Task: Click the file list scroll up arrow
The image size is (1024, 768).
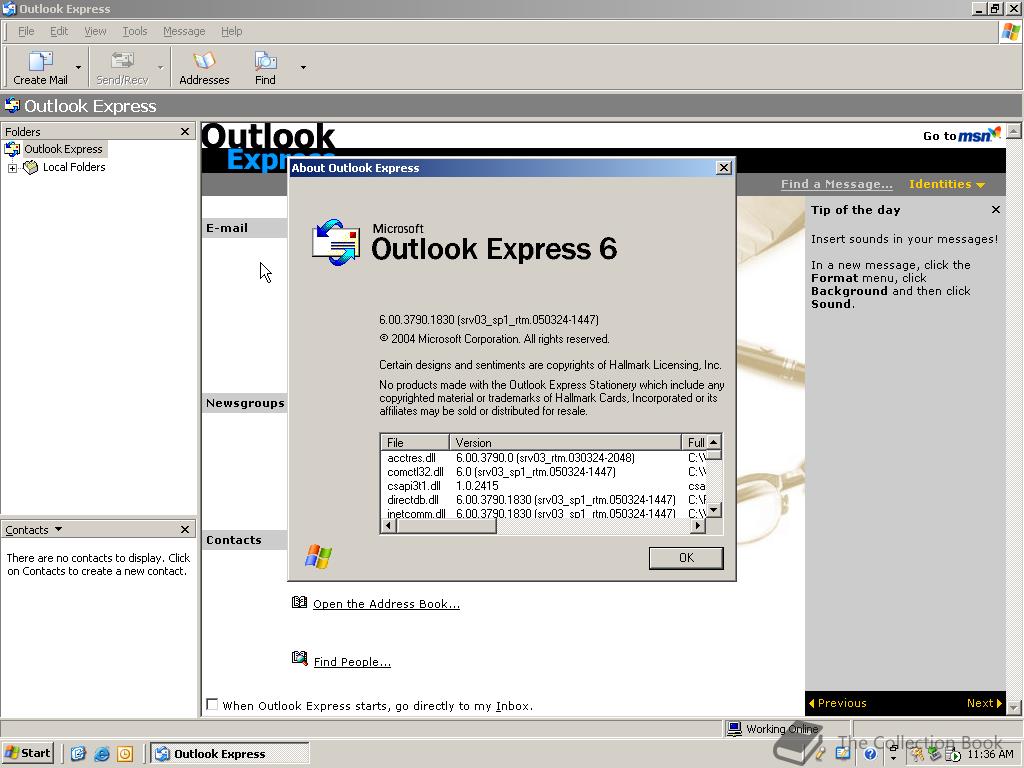Action: pos(714,441)
